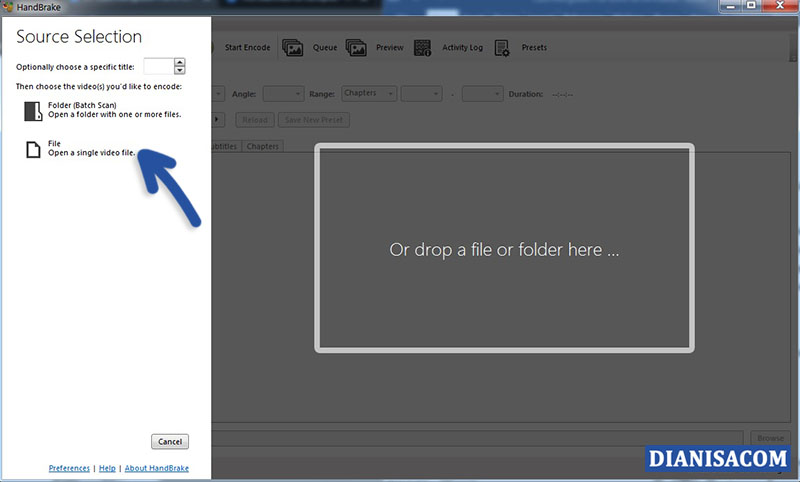Click the Activity Log icon

point(422,47)
